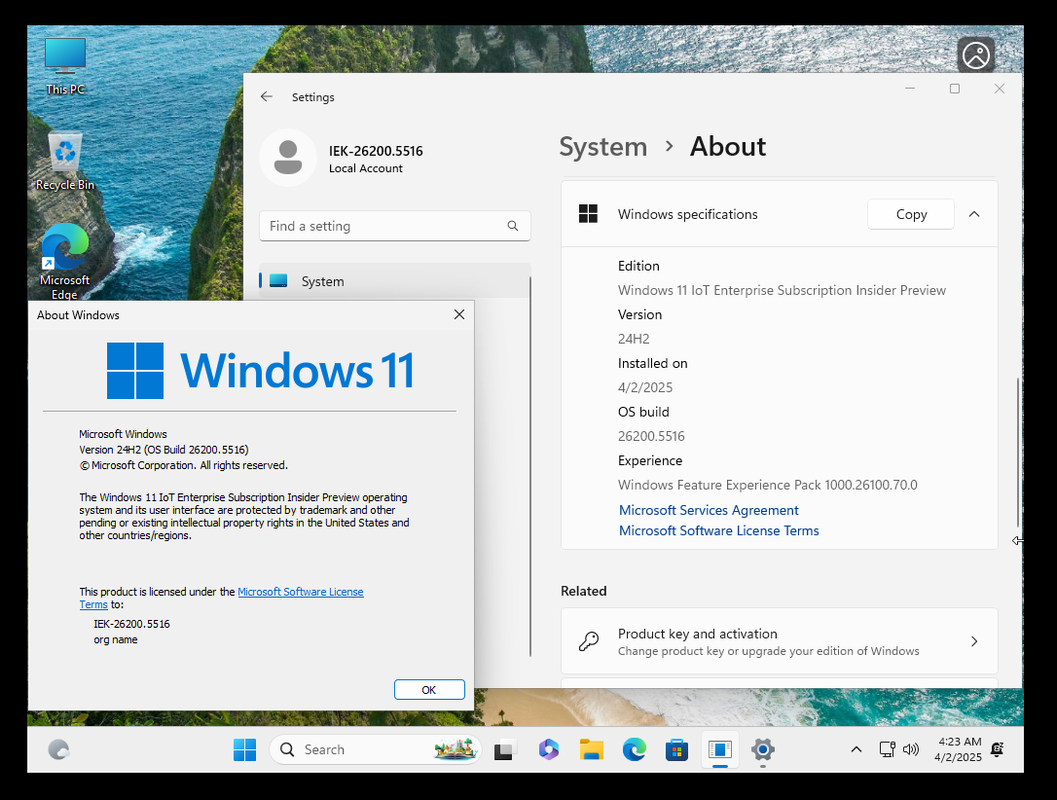Open Microsoft Services Agreement link
Image resolution: width=1057 pixels, height=800 pixels.
click(x=708, y=510)
